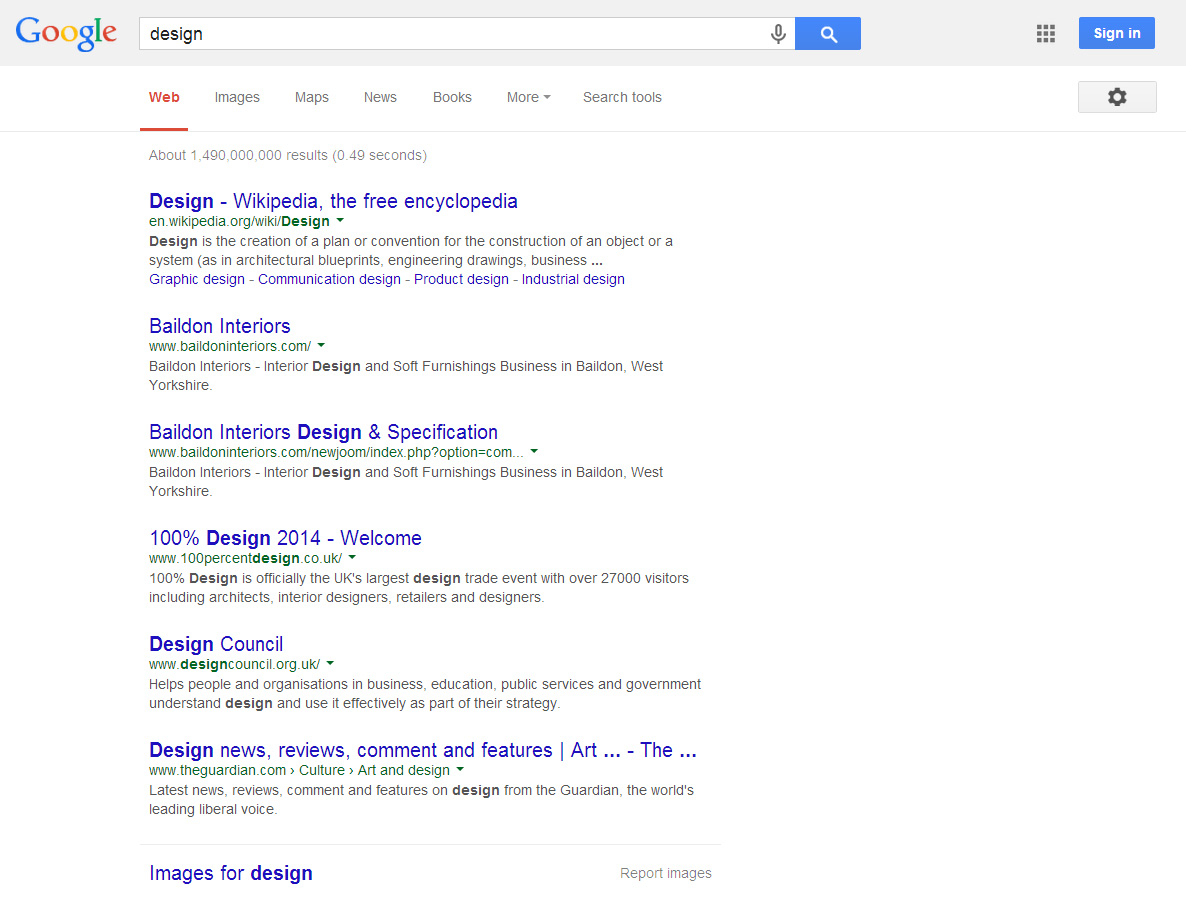1186x908 pixels.
Task: Click snippet 'Latest news, reviews, comment and features'
Action: [421, 800]
